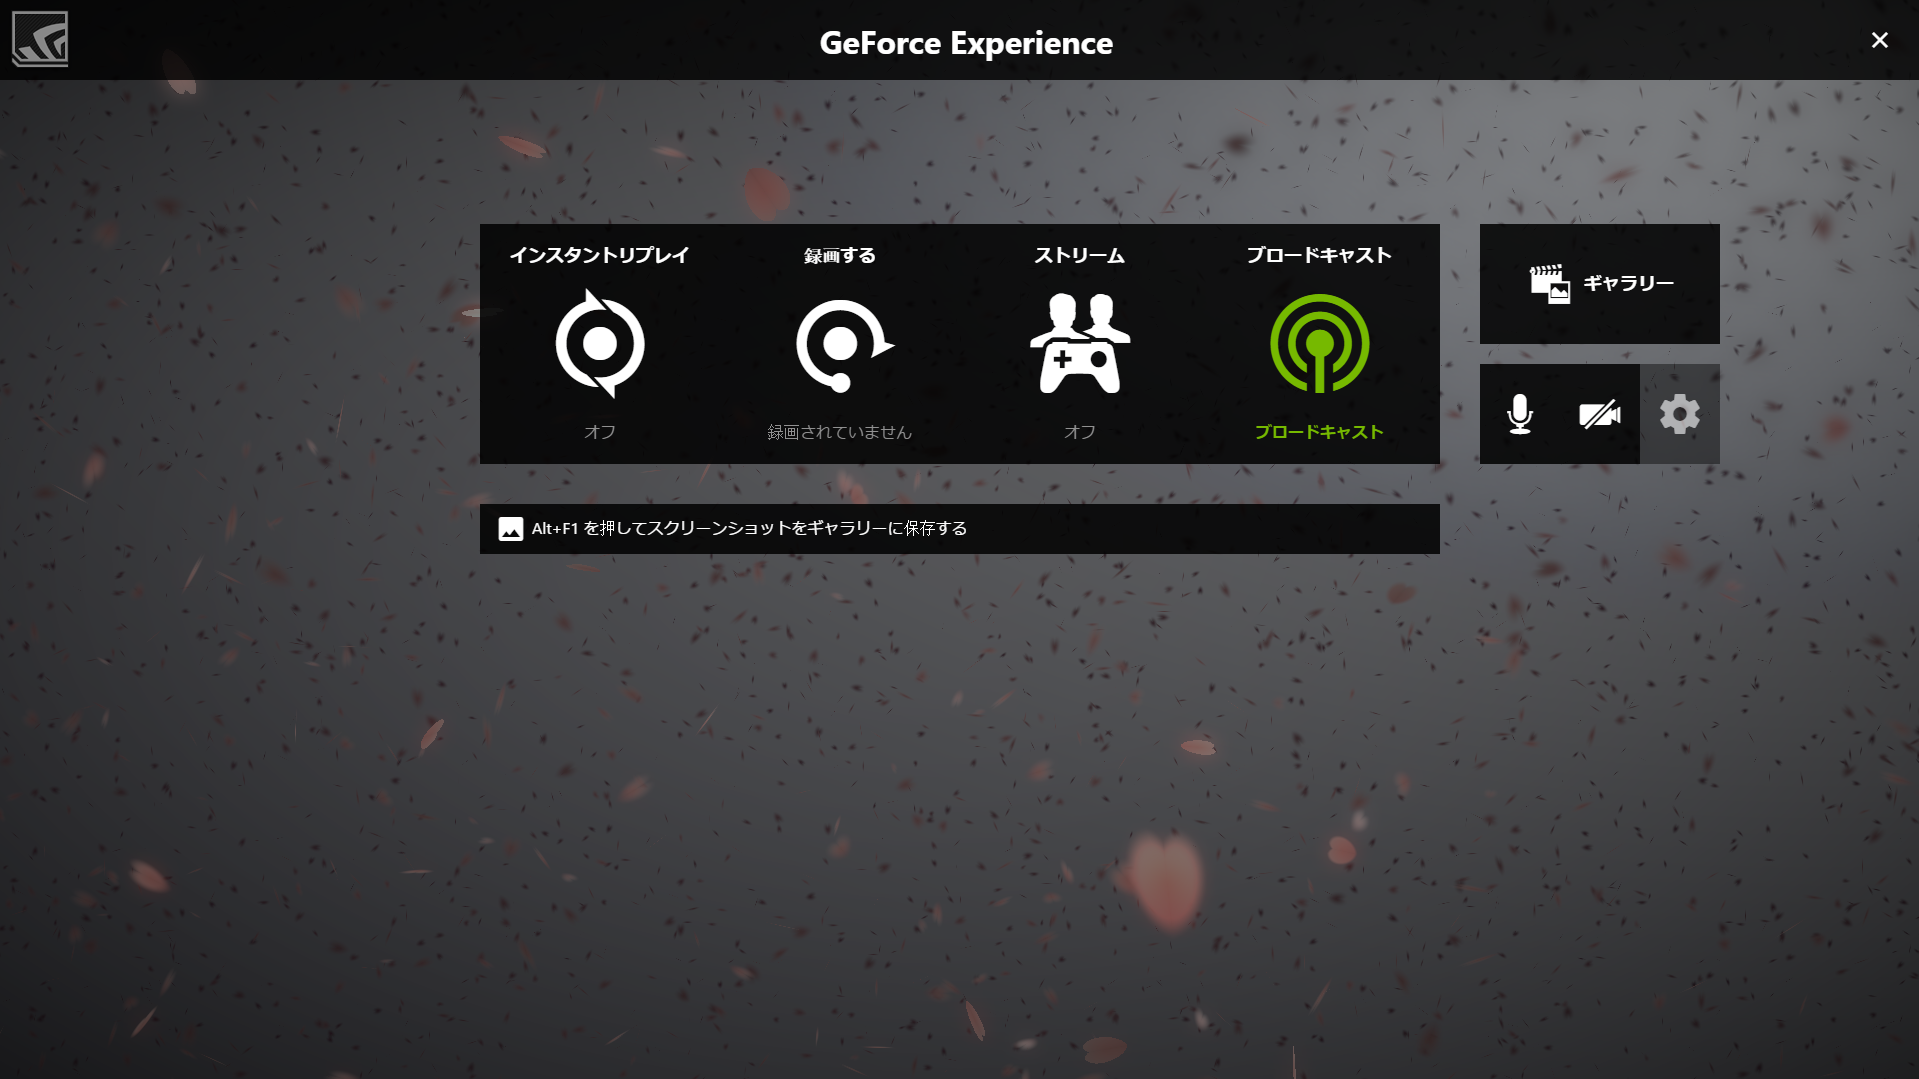Click the オフ status under インスタントリプレイ
Screen dimensions: 1919x1079
[600, 432]
